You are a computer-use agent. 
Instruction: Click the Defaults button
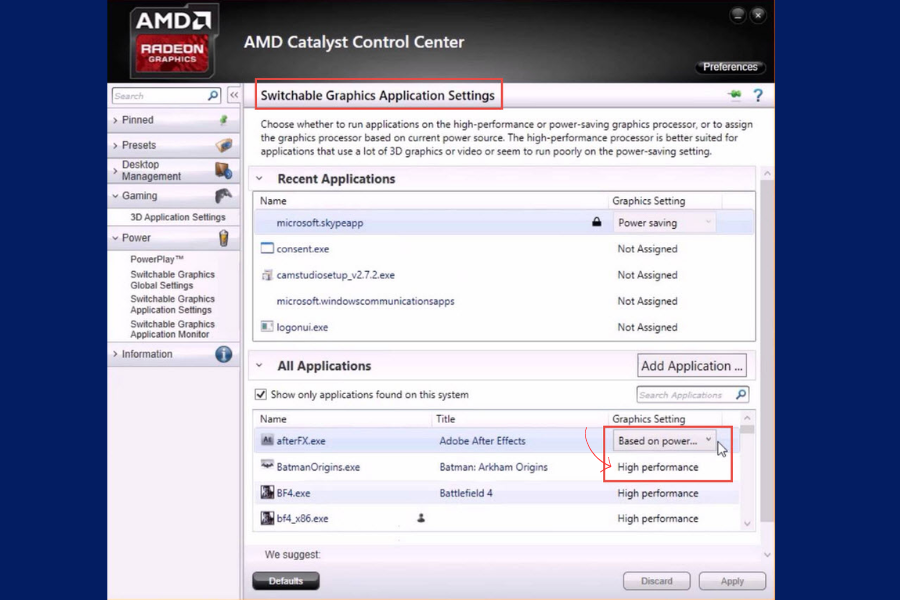tap(286, 581)
